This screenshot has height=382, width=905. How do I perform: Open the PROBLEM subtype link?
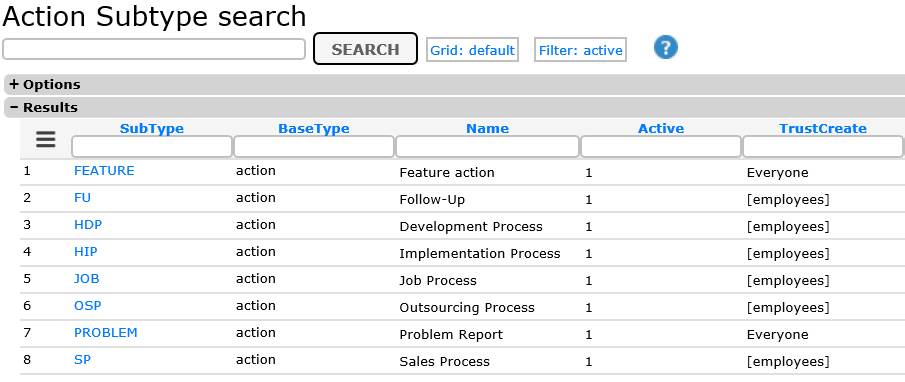coord(106,333)
